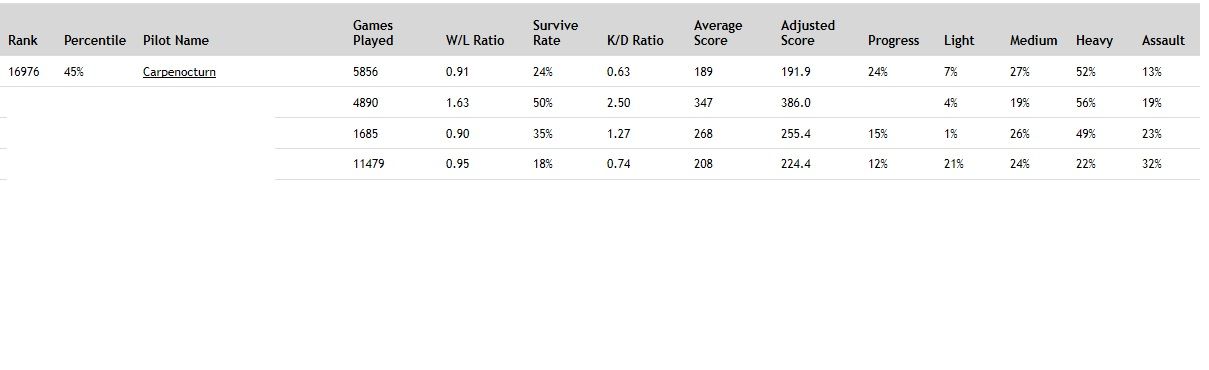
Task: Click the W/L Ratio column header
Action: pos(475,41)
